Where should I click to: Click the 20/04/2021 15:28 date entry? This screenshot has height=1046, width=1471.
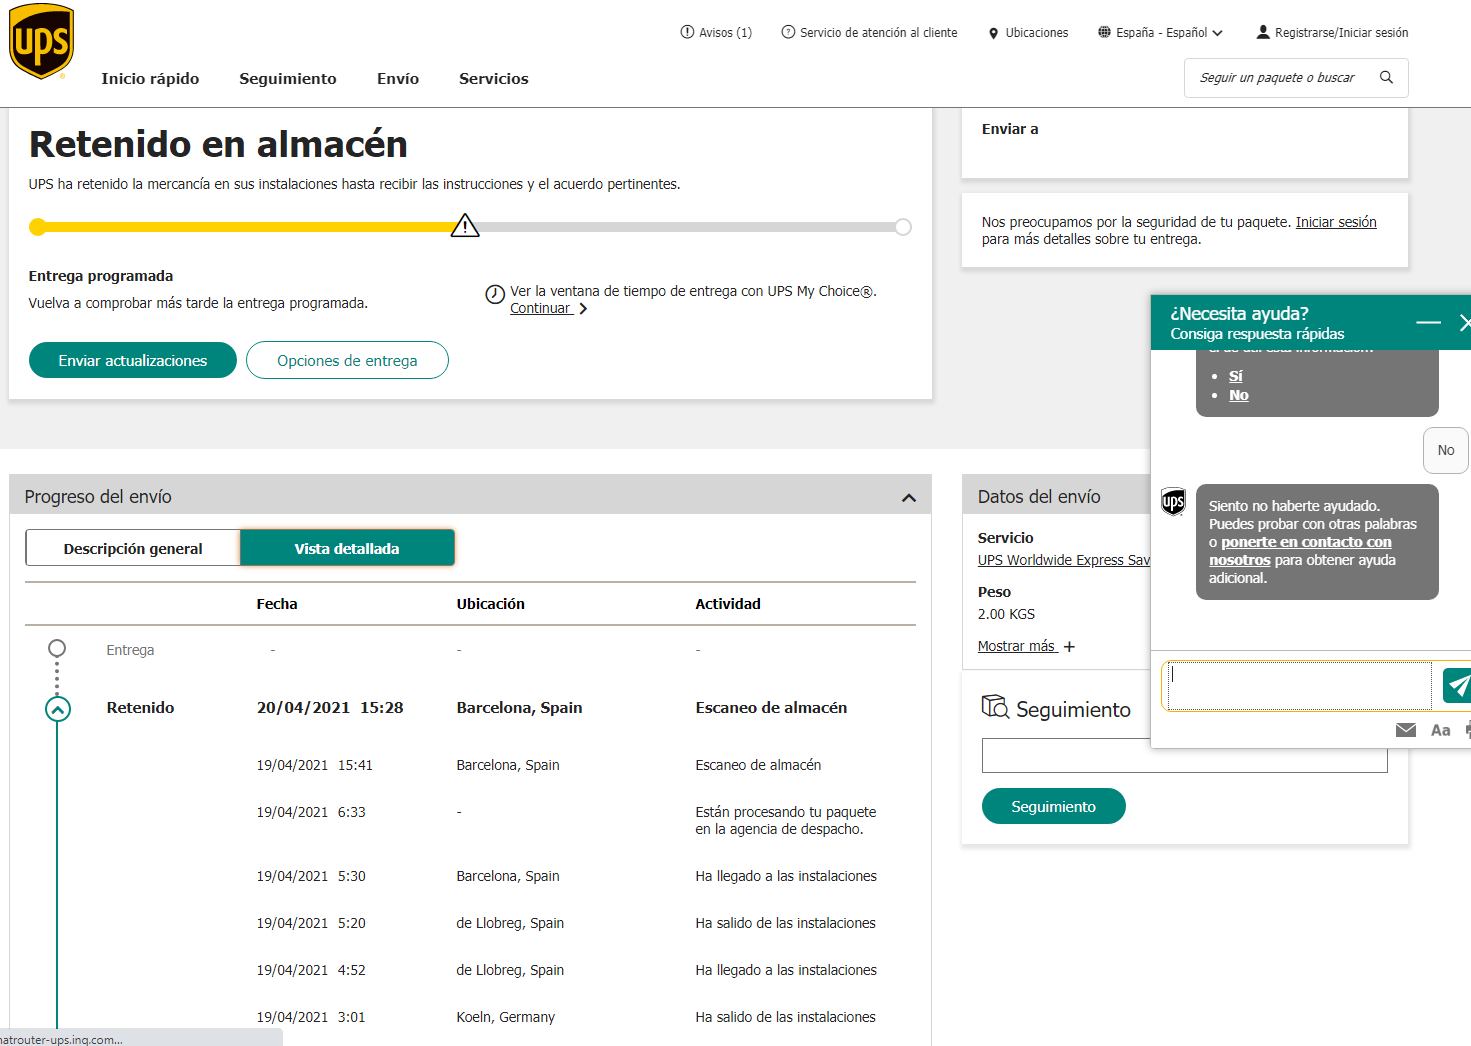tap(330, 707)
